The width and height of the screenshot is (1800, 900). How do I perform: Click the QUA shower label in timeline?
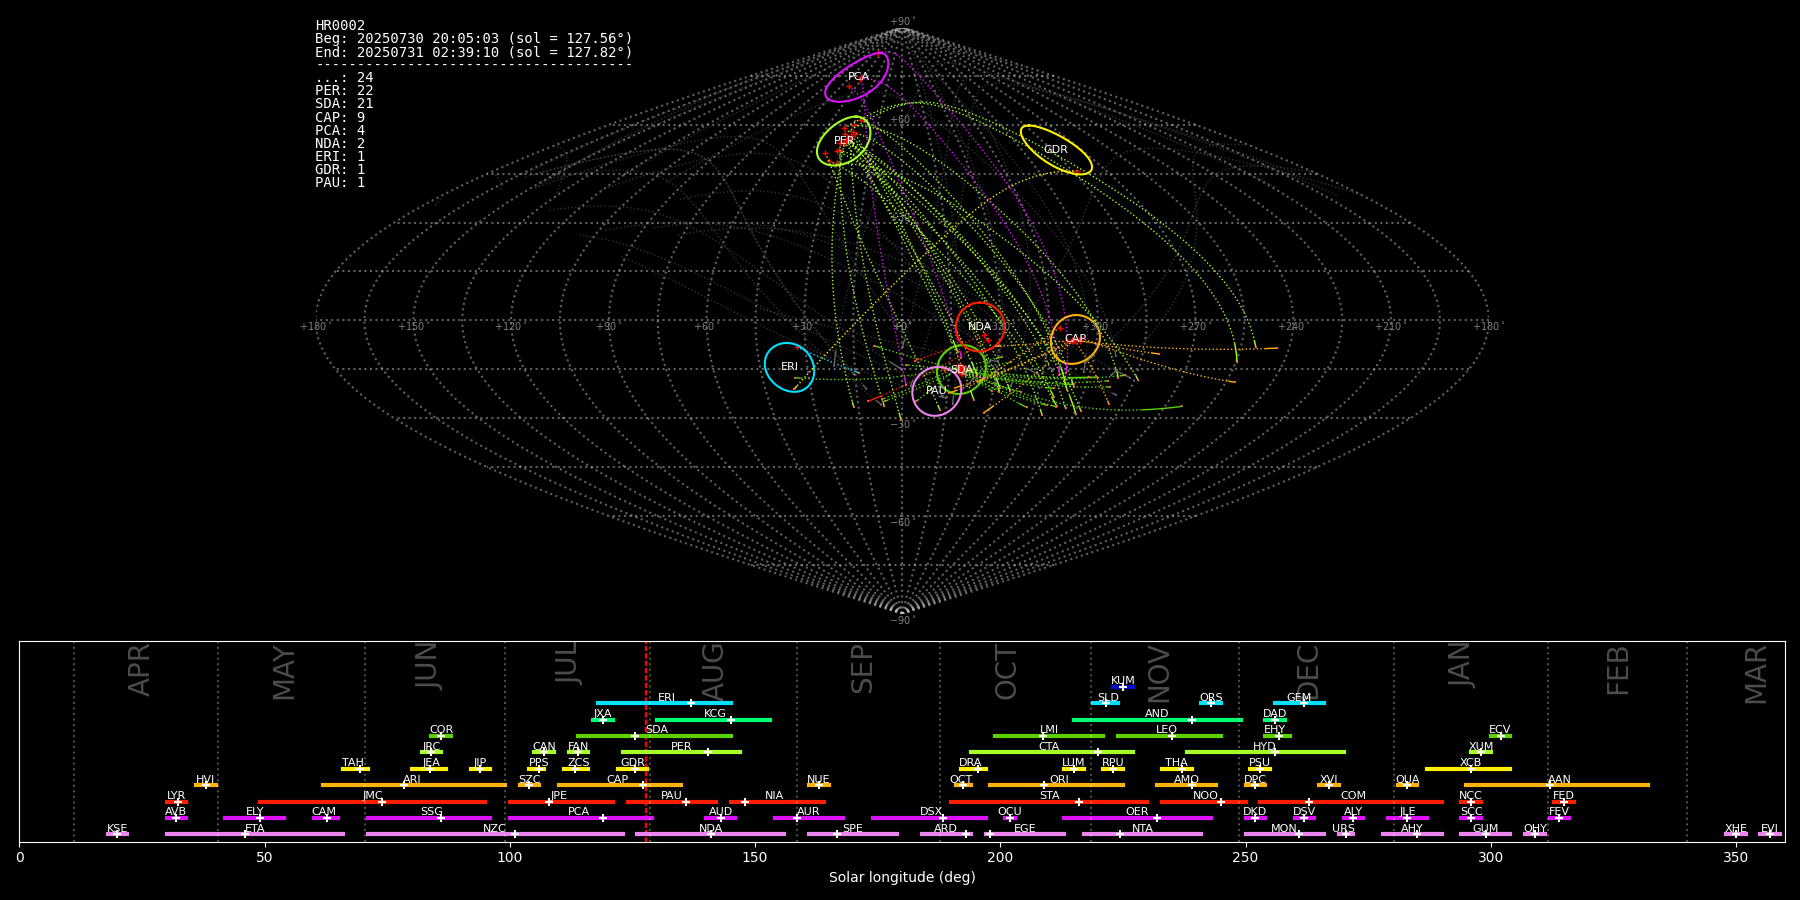click(x=1407, y=780)
